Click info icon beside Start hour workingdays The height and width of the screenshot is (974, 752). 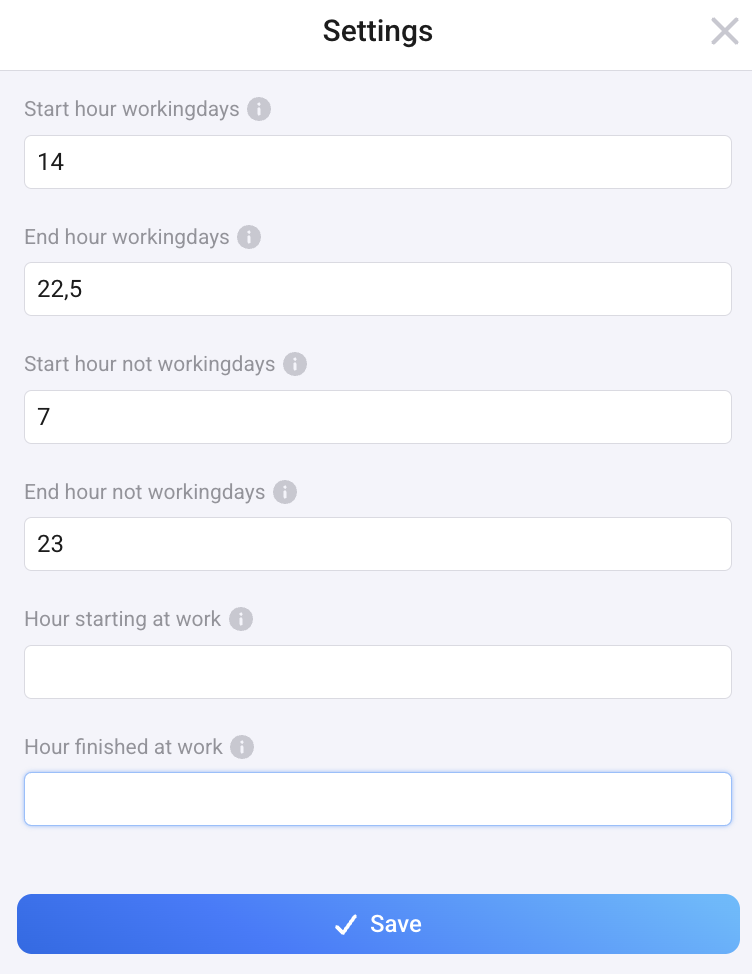[x=259, y=109]
